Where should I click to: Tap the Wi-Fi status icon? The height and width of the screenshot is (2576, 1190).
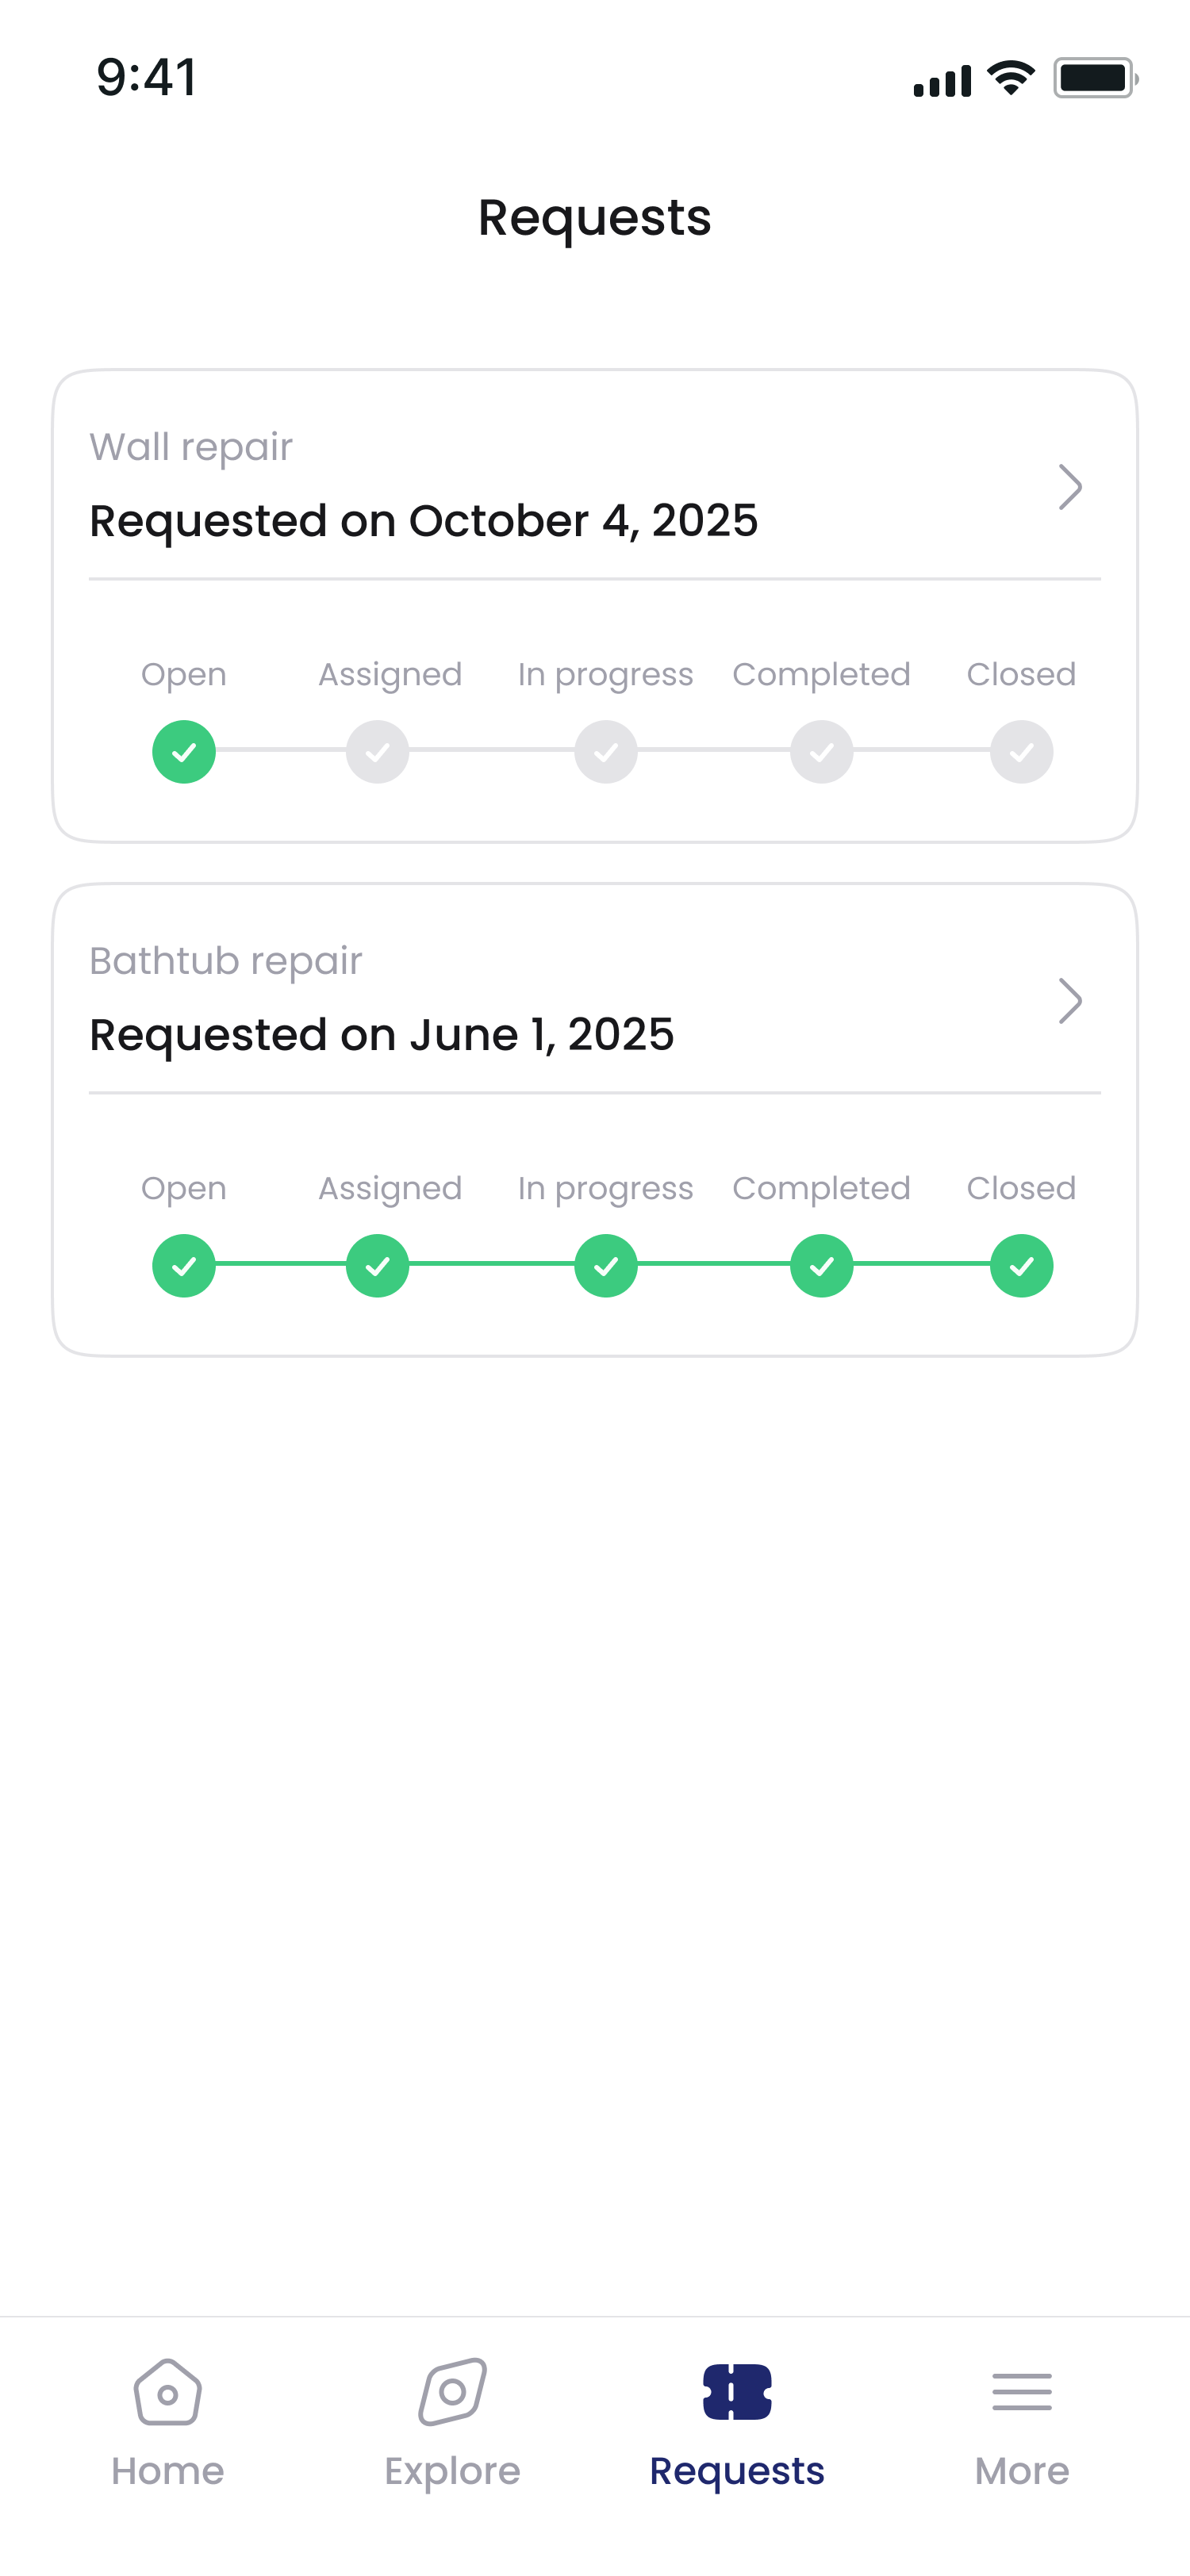(1011, 78)
